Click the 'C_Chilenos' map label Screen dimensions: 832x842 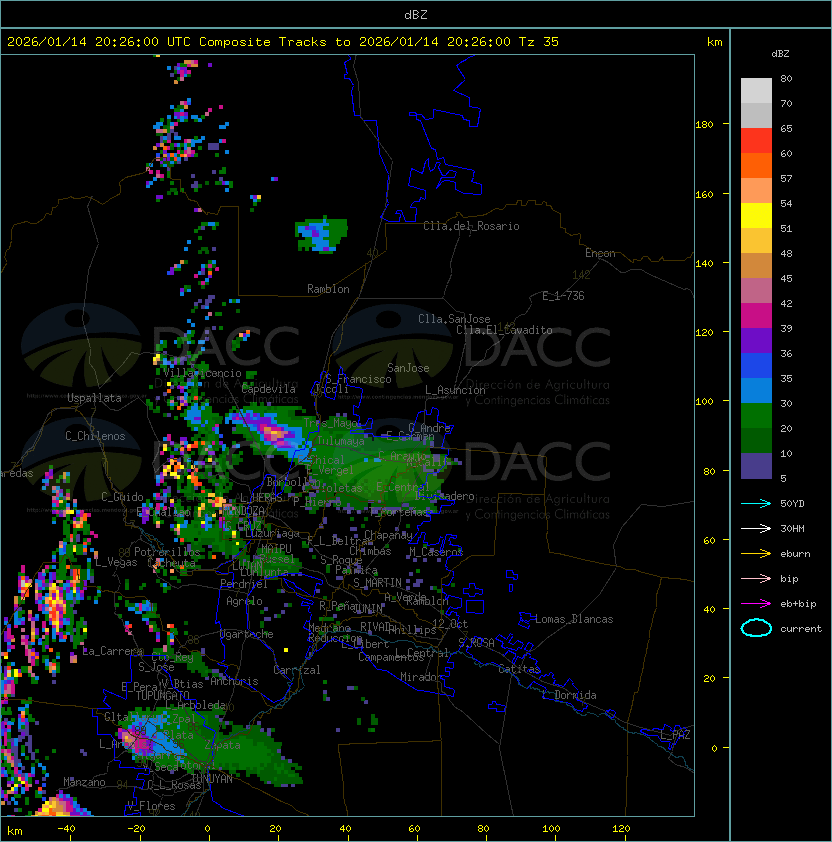click(x=95, y=436)
